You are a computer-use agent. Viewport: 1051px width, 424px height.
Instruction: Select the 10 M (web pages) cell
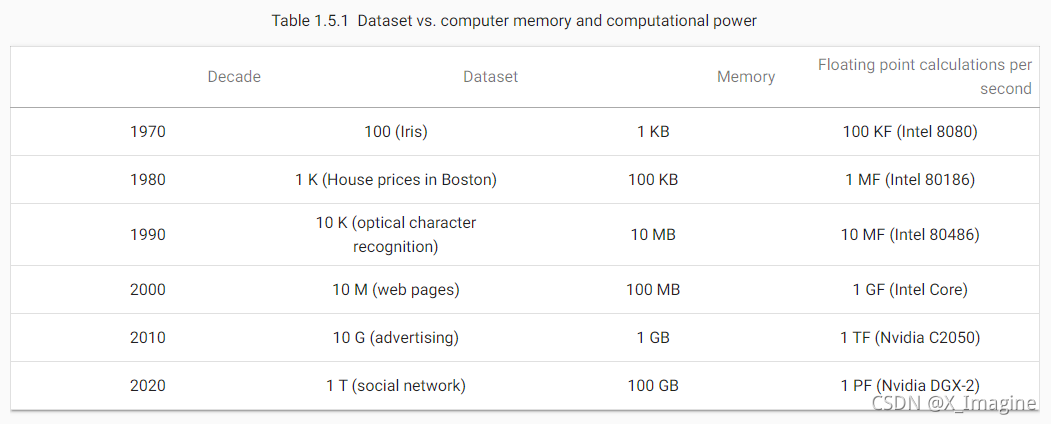(396, 290)
